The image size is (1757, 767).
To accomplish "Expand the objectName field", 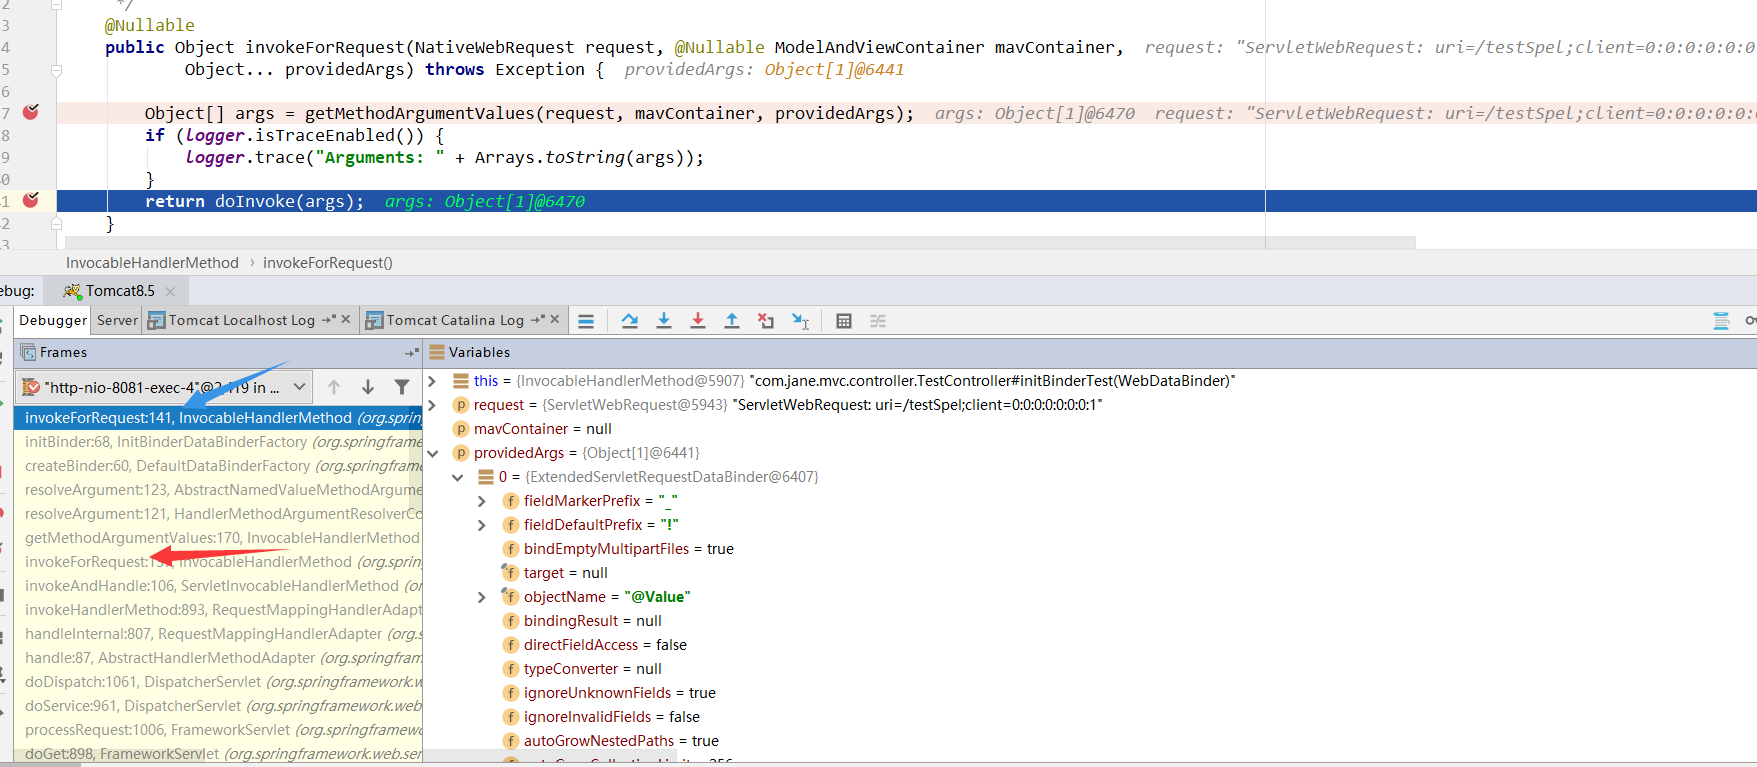I will coord(482,597).
